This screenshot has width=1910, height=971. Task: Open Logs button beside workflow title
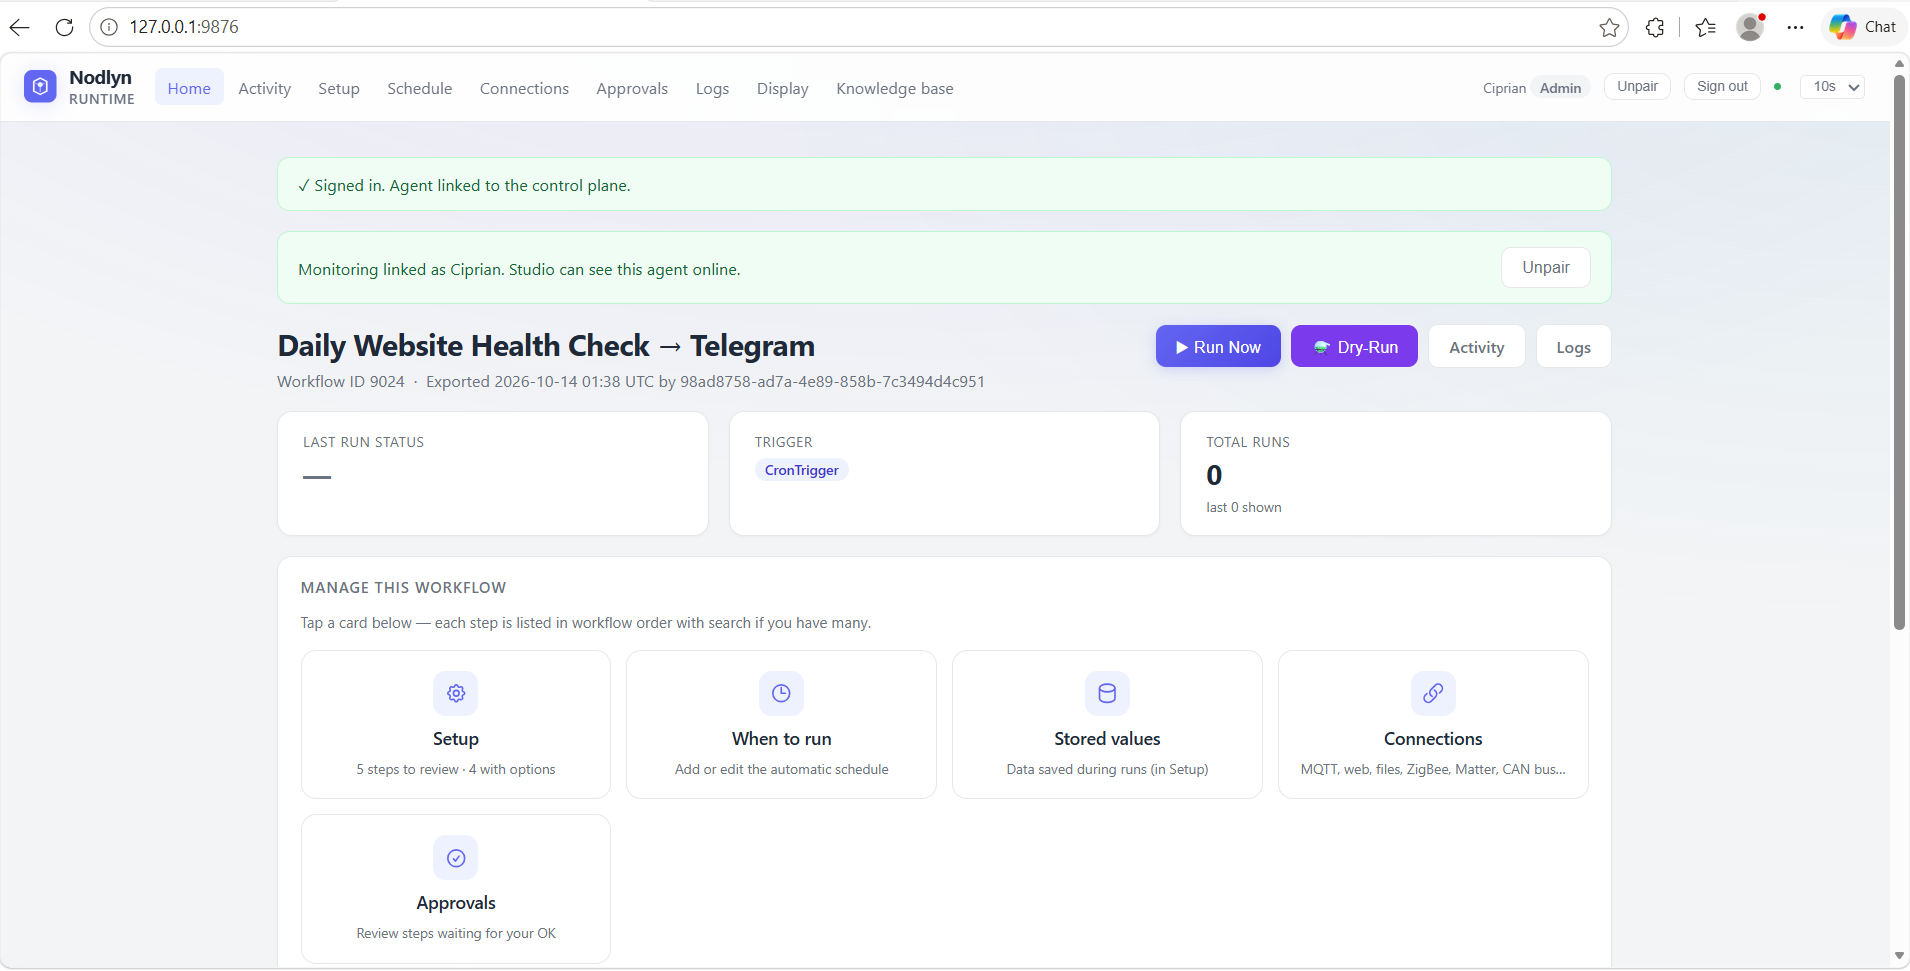pyautogui.click(x=1573, y=347)
